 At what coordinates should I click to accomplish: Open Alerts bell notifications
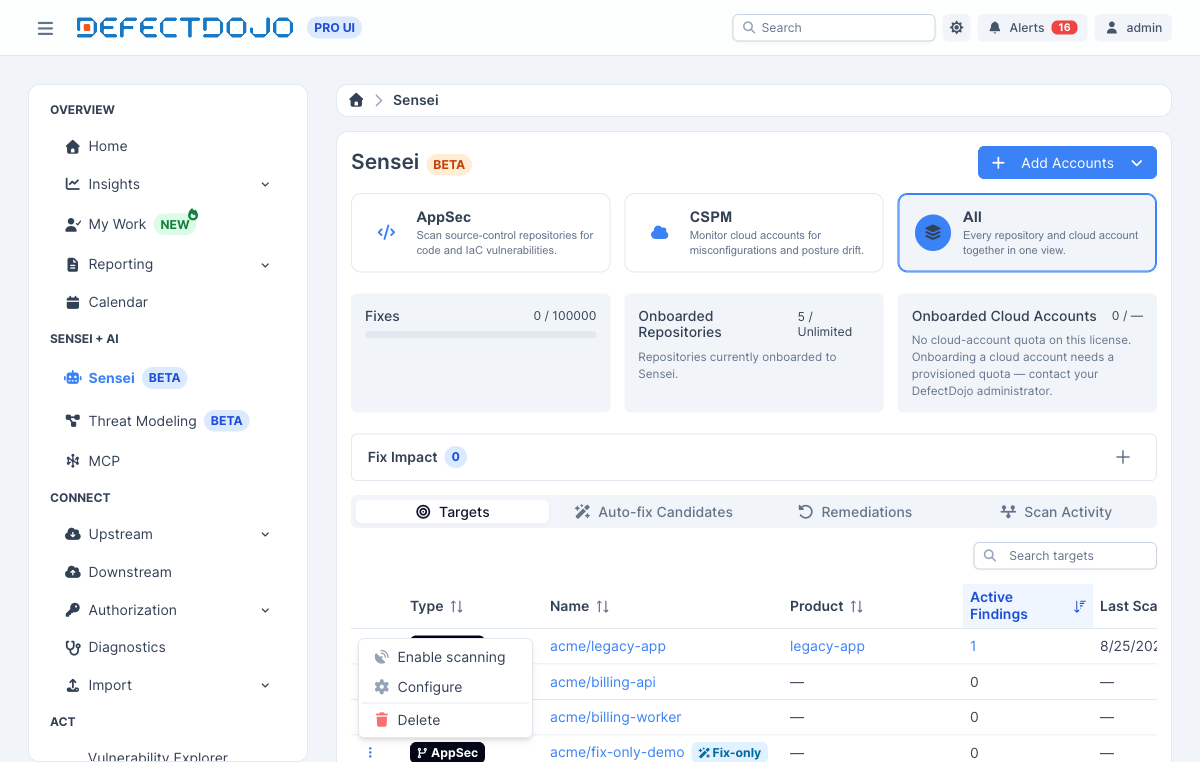click(1033, 28)
